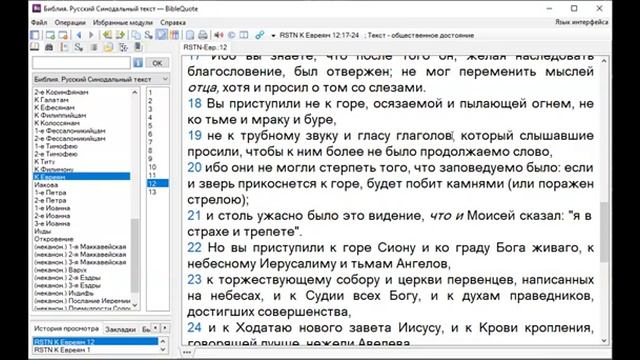
Task: Select chapter 7 in chapter list
Action: pos(151,142)
